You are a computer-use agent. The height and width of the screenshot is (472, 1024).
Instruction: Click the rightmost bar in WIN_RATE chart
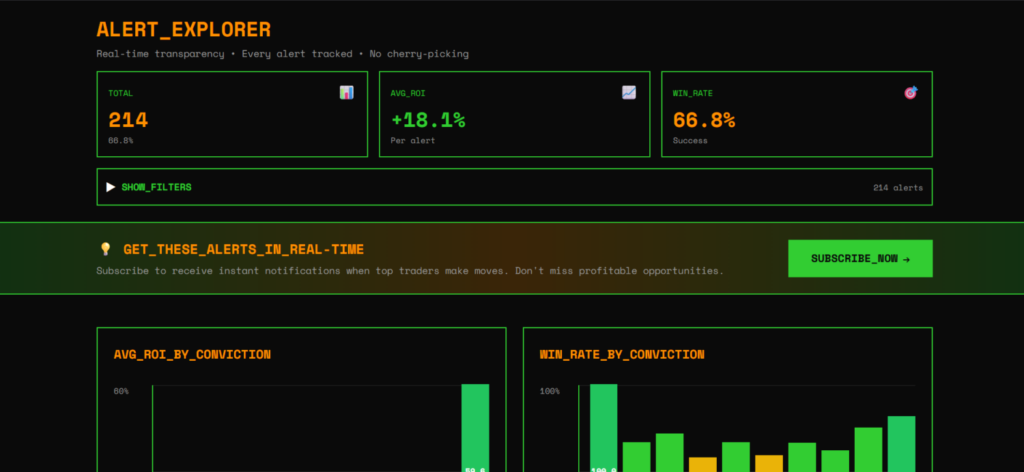click(901, 444)
